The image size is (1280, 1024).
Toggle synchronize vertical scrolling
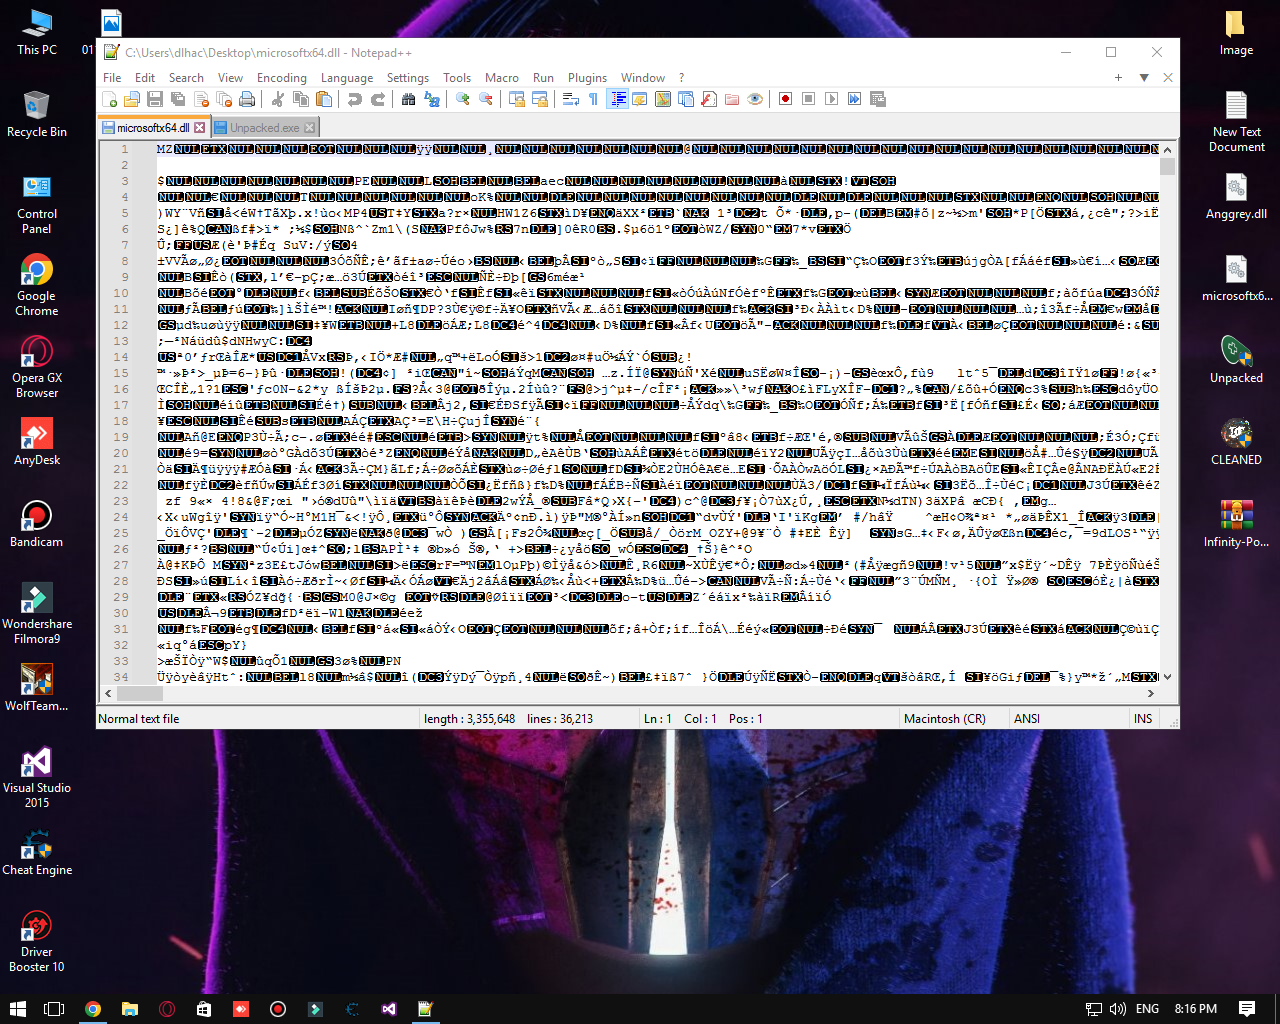(x=518, y=99)
